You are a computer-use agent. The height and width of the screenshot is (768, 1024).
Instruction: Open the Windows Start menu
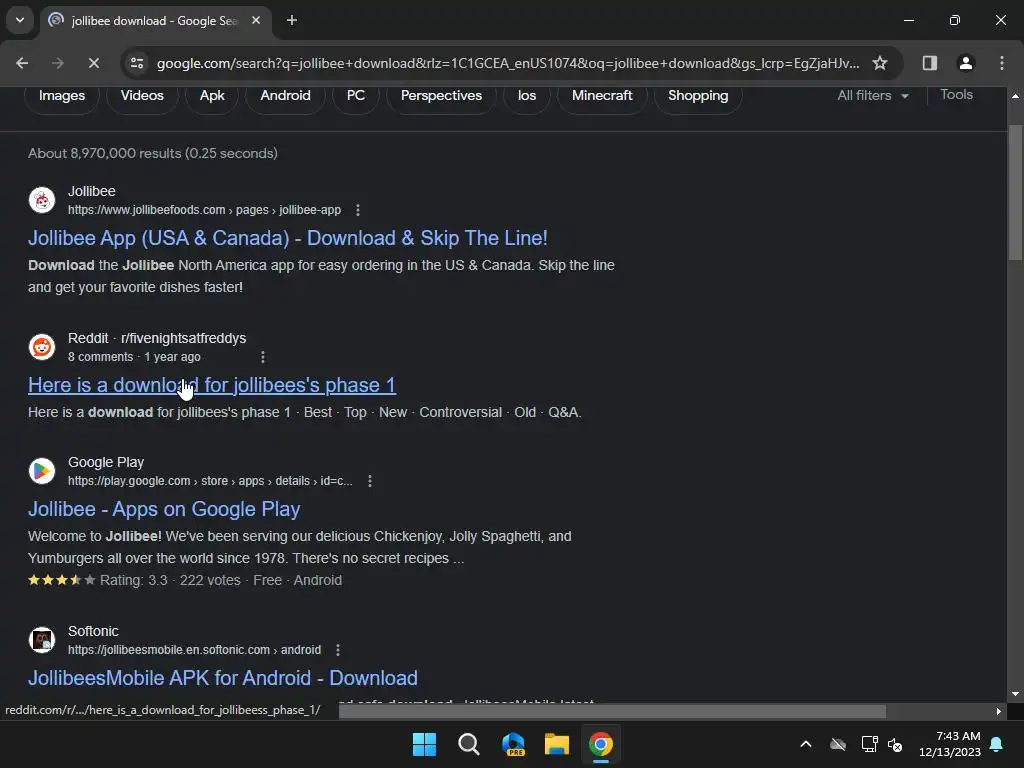tap(424, 744)
